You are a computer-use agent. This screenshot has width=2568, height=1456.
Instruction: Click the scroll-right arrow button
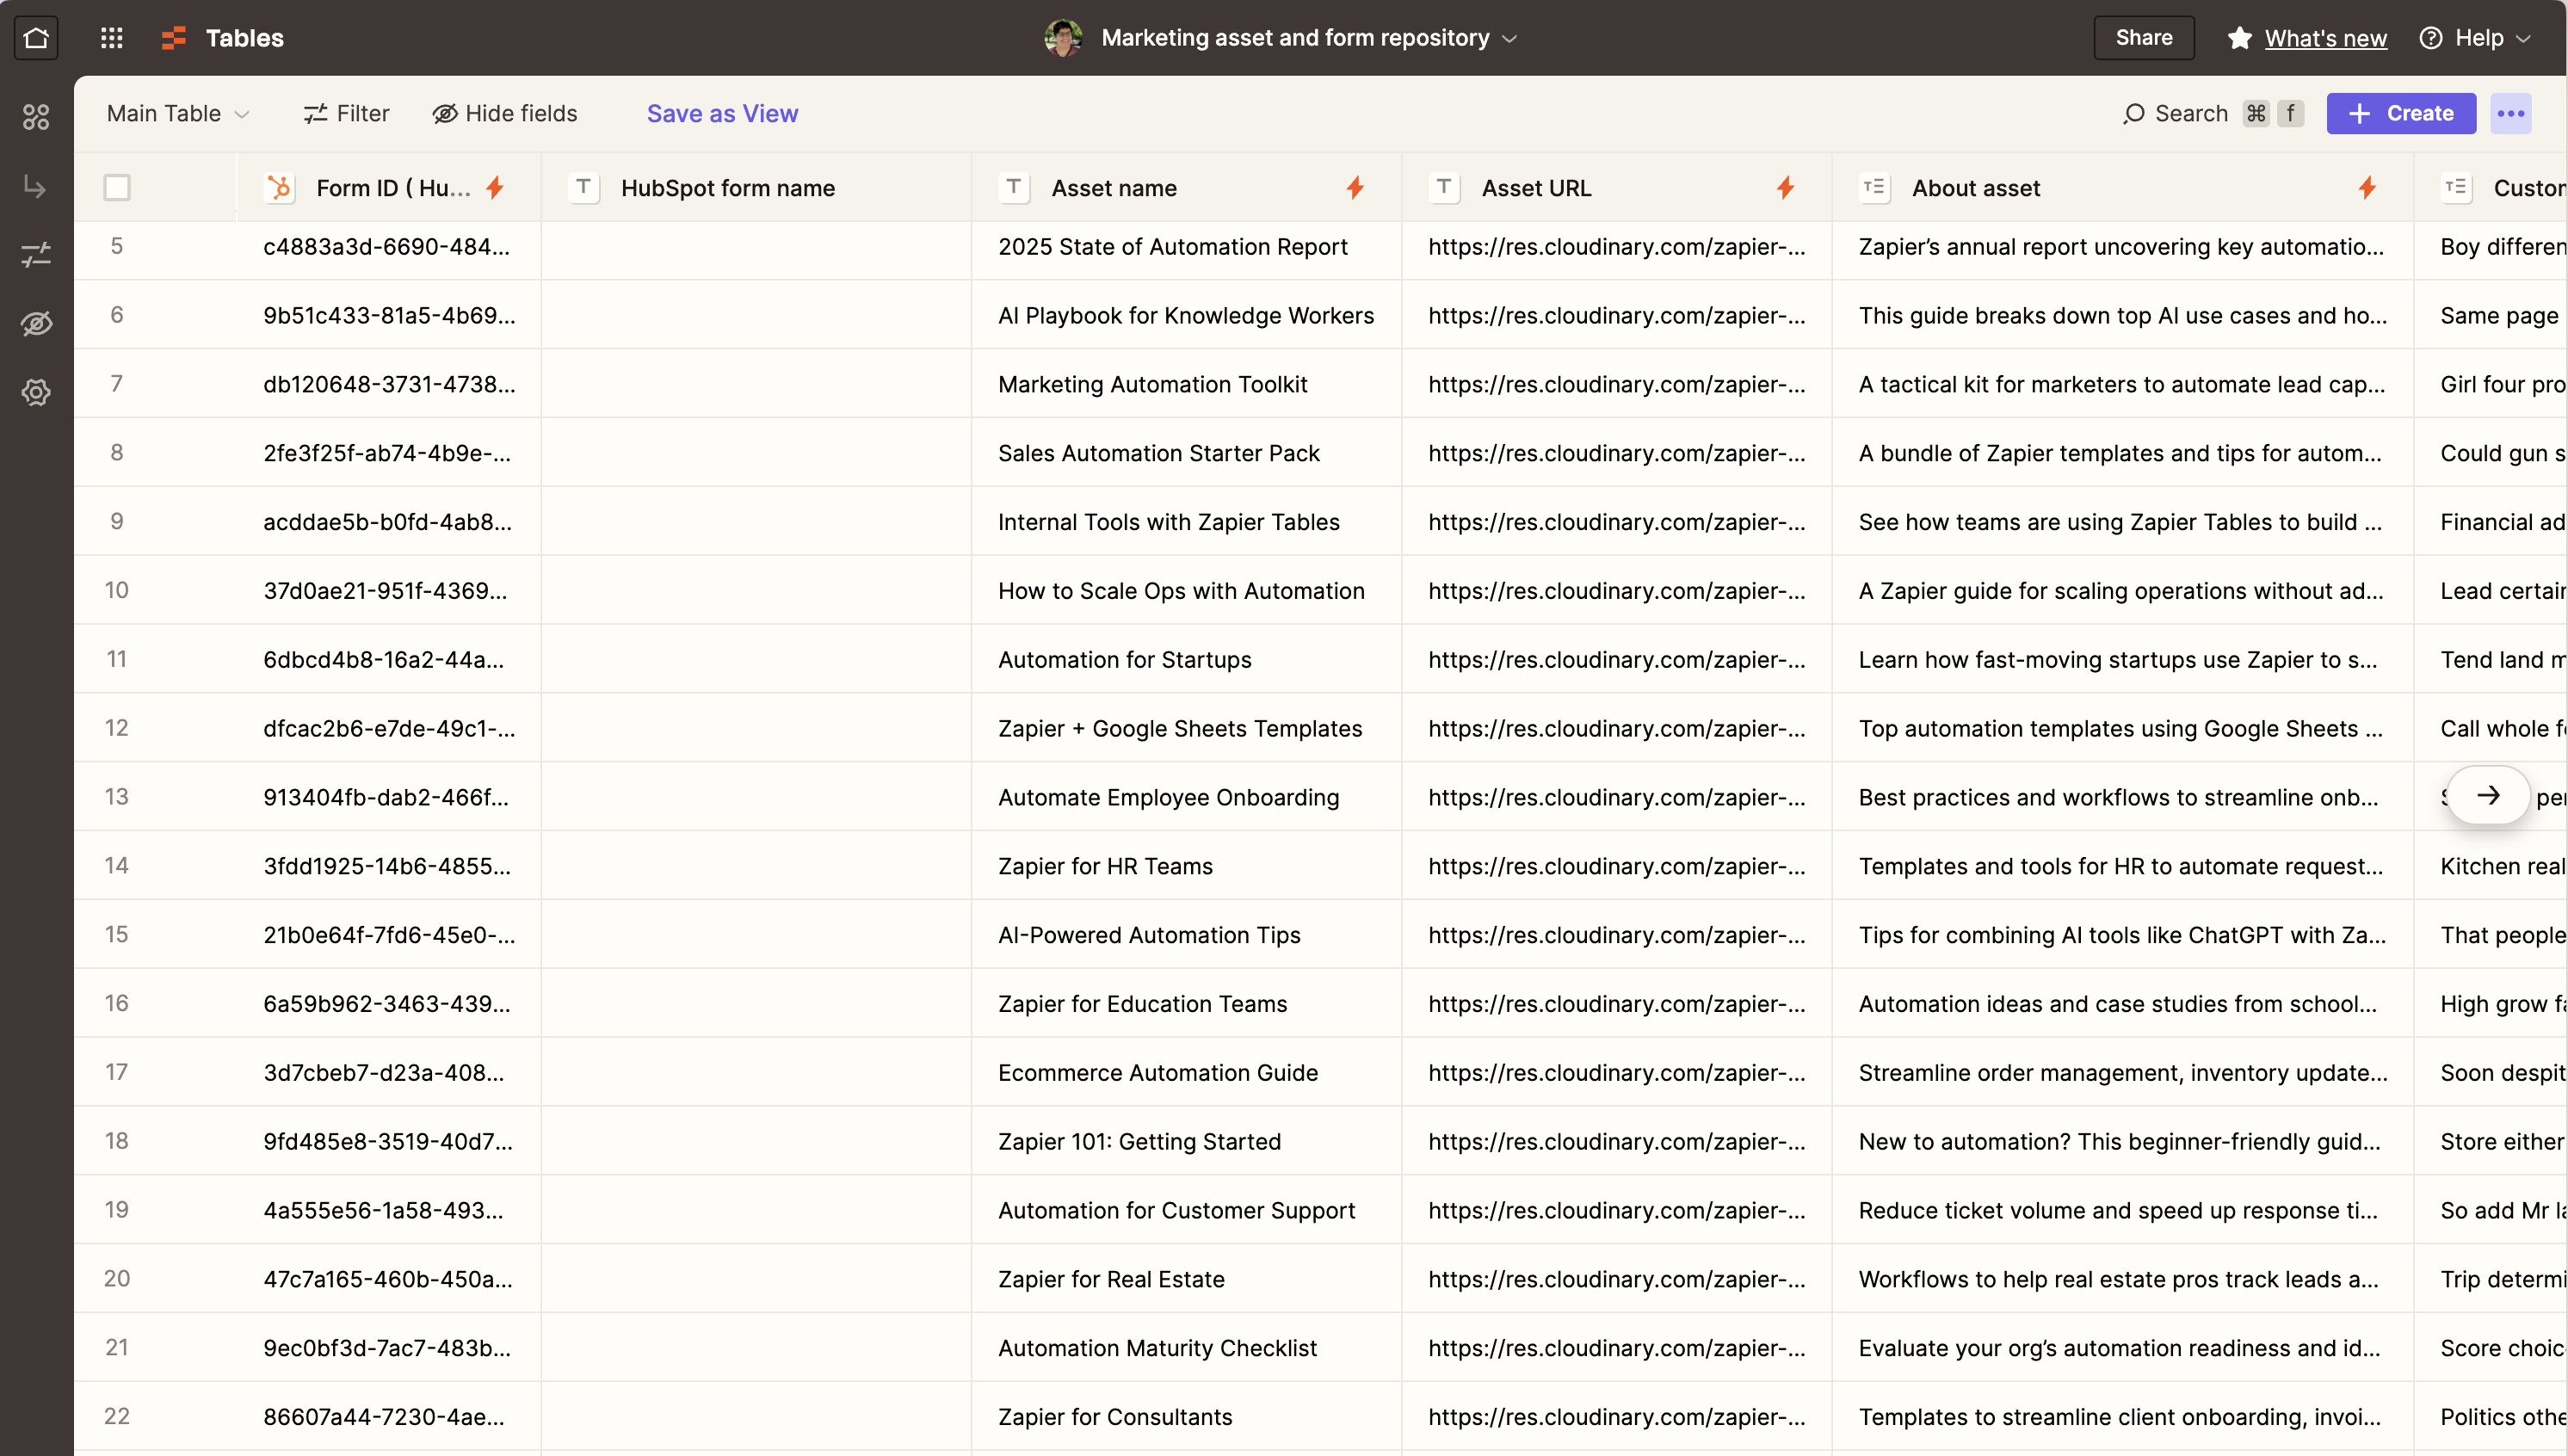(2488, 796)
